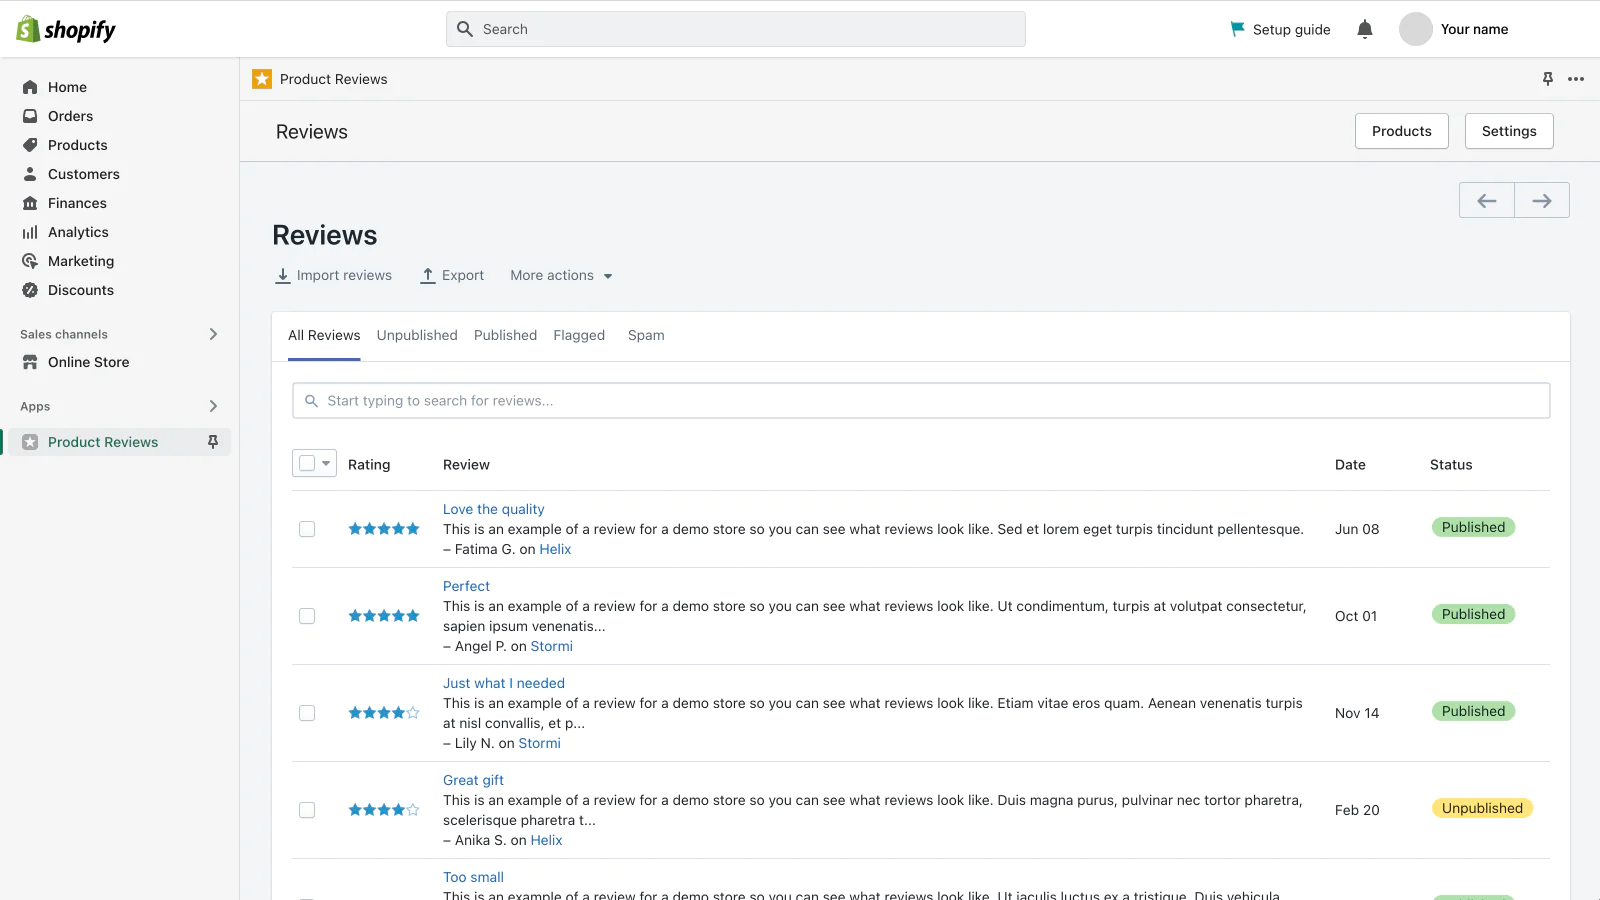Switch to the Published tab
This screenshot has width=1600, height=900.
(x=505, y=335)
